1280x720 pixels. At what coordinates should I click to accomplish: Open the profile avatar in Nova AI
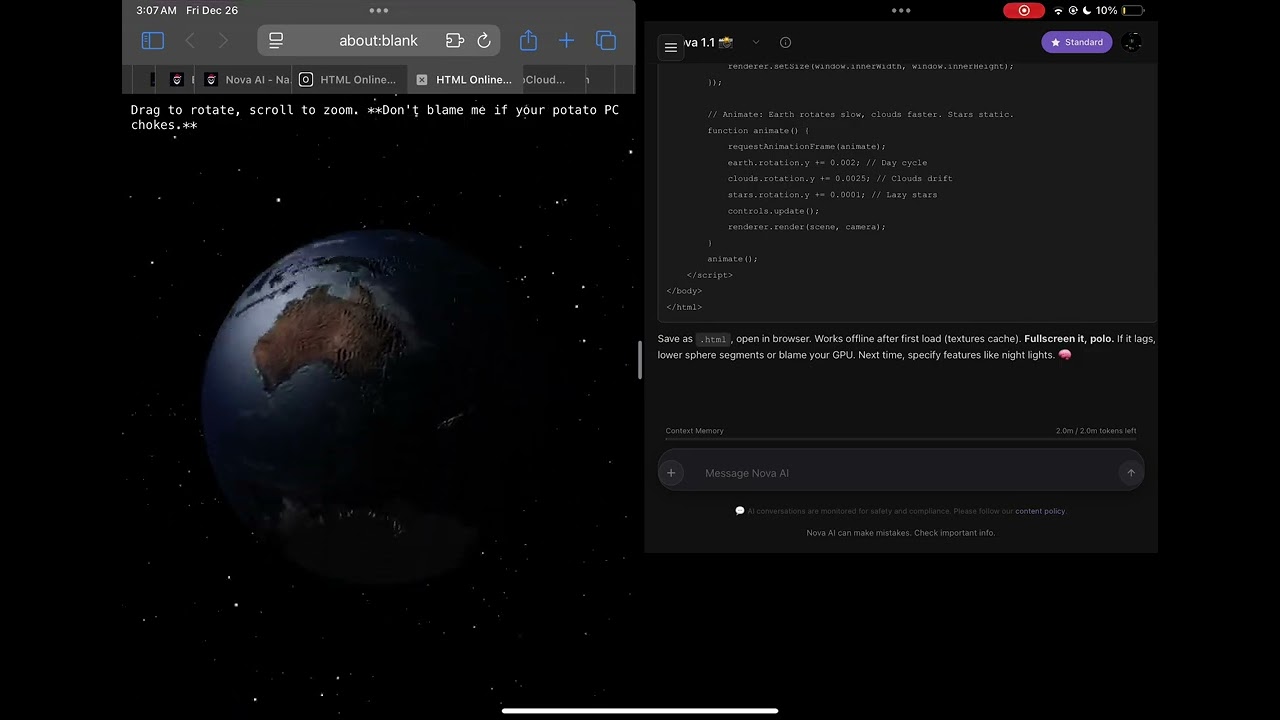(x=1131, y=42)
